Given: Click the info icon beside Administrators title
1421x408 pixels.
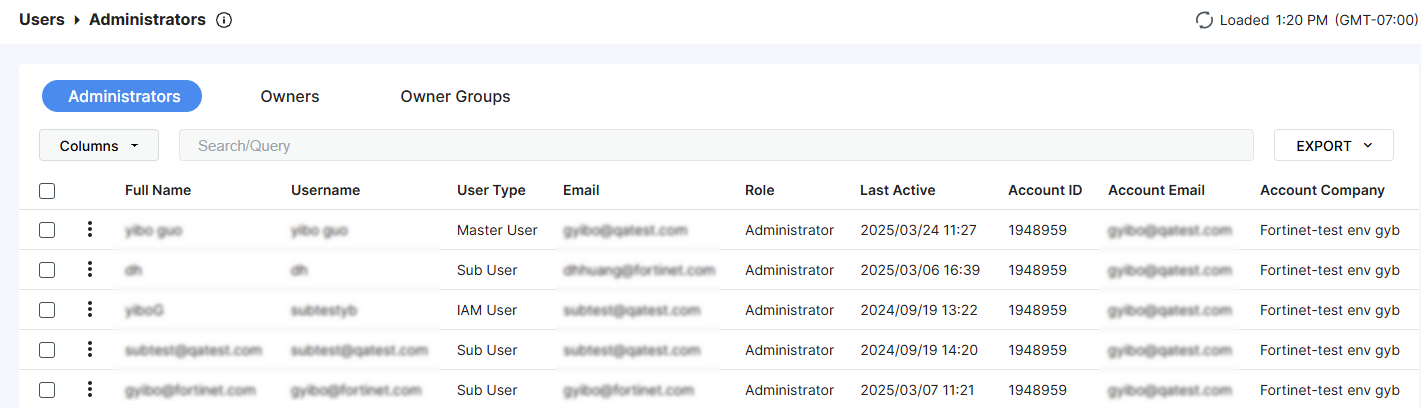Looking at the screenshot, I should pyautogui.click(x=224, y=20).
